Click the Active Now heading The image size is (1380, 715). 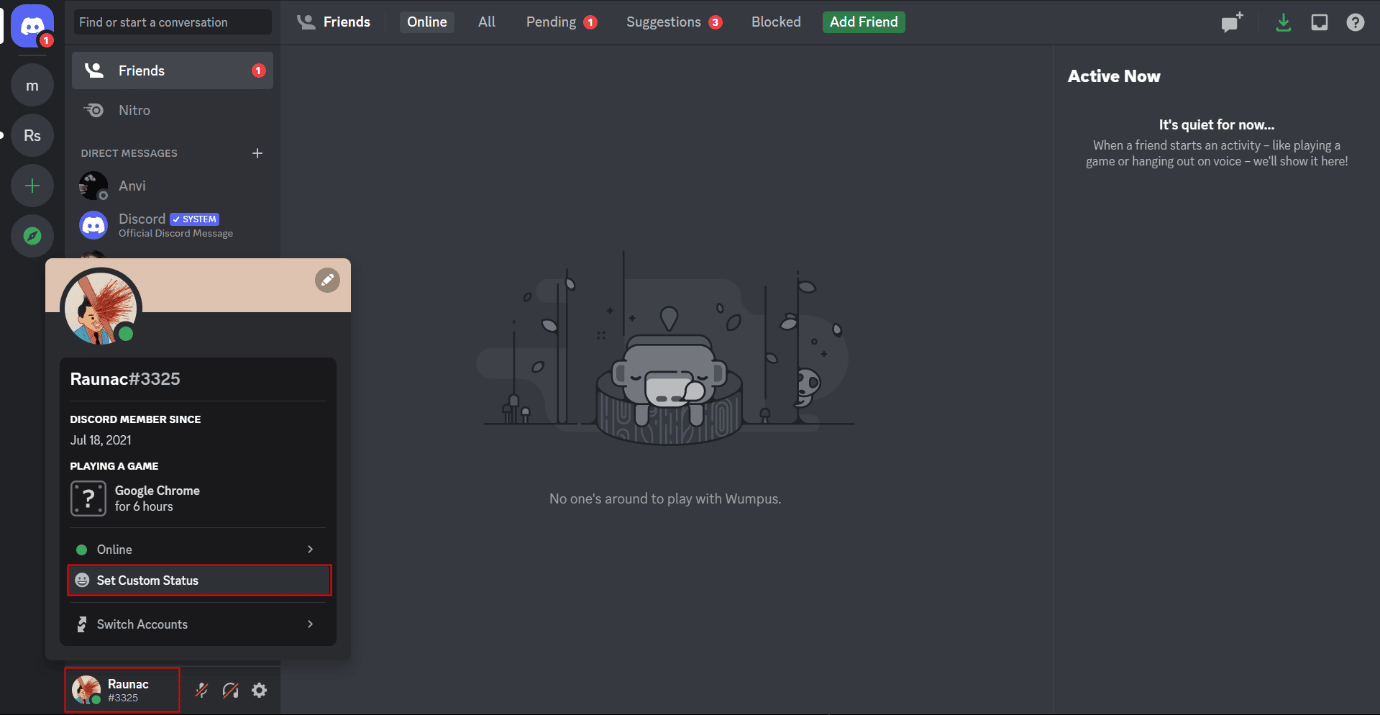click(x=1114, y=76)
